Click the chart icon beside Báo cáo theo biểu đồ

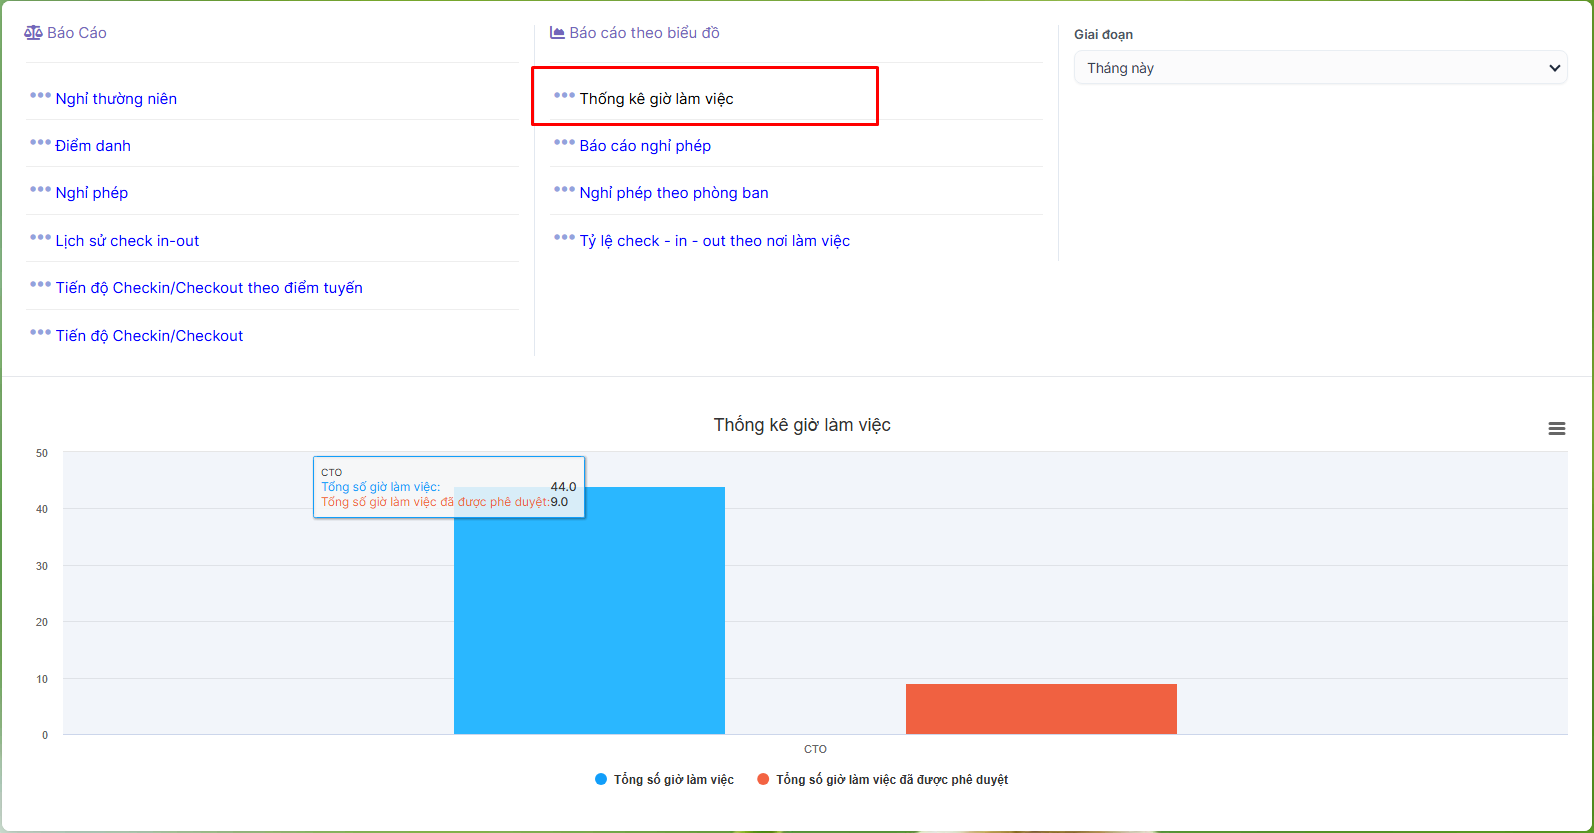[x=557, y=33]
